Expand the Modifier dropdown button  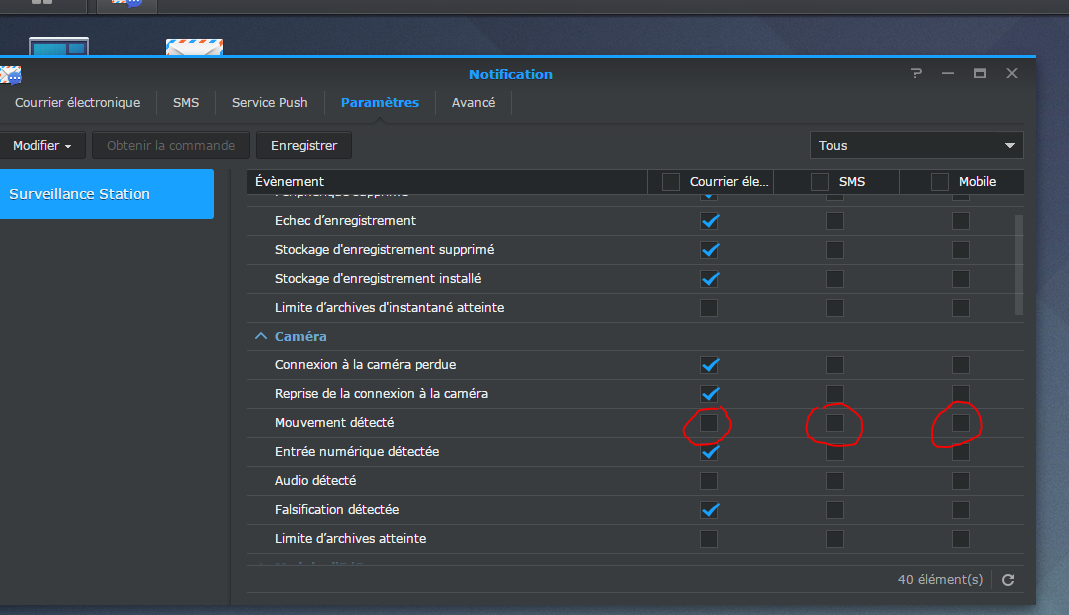coord(42,146)
